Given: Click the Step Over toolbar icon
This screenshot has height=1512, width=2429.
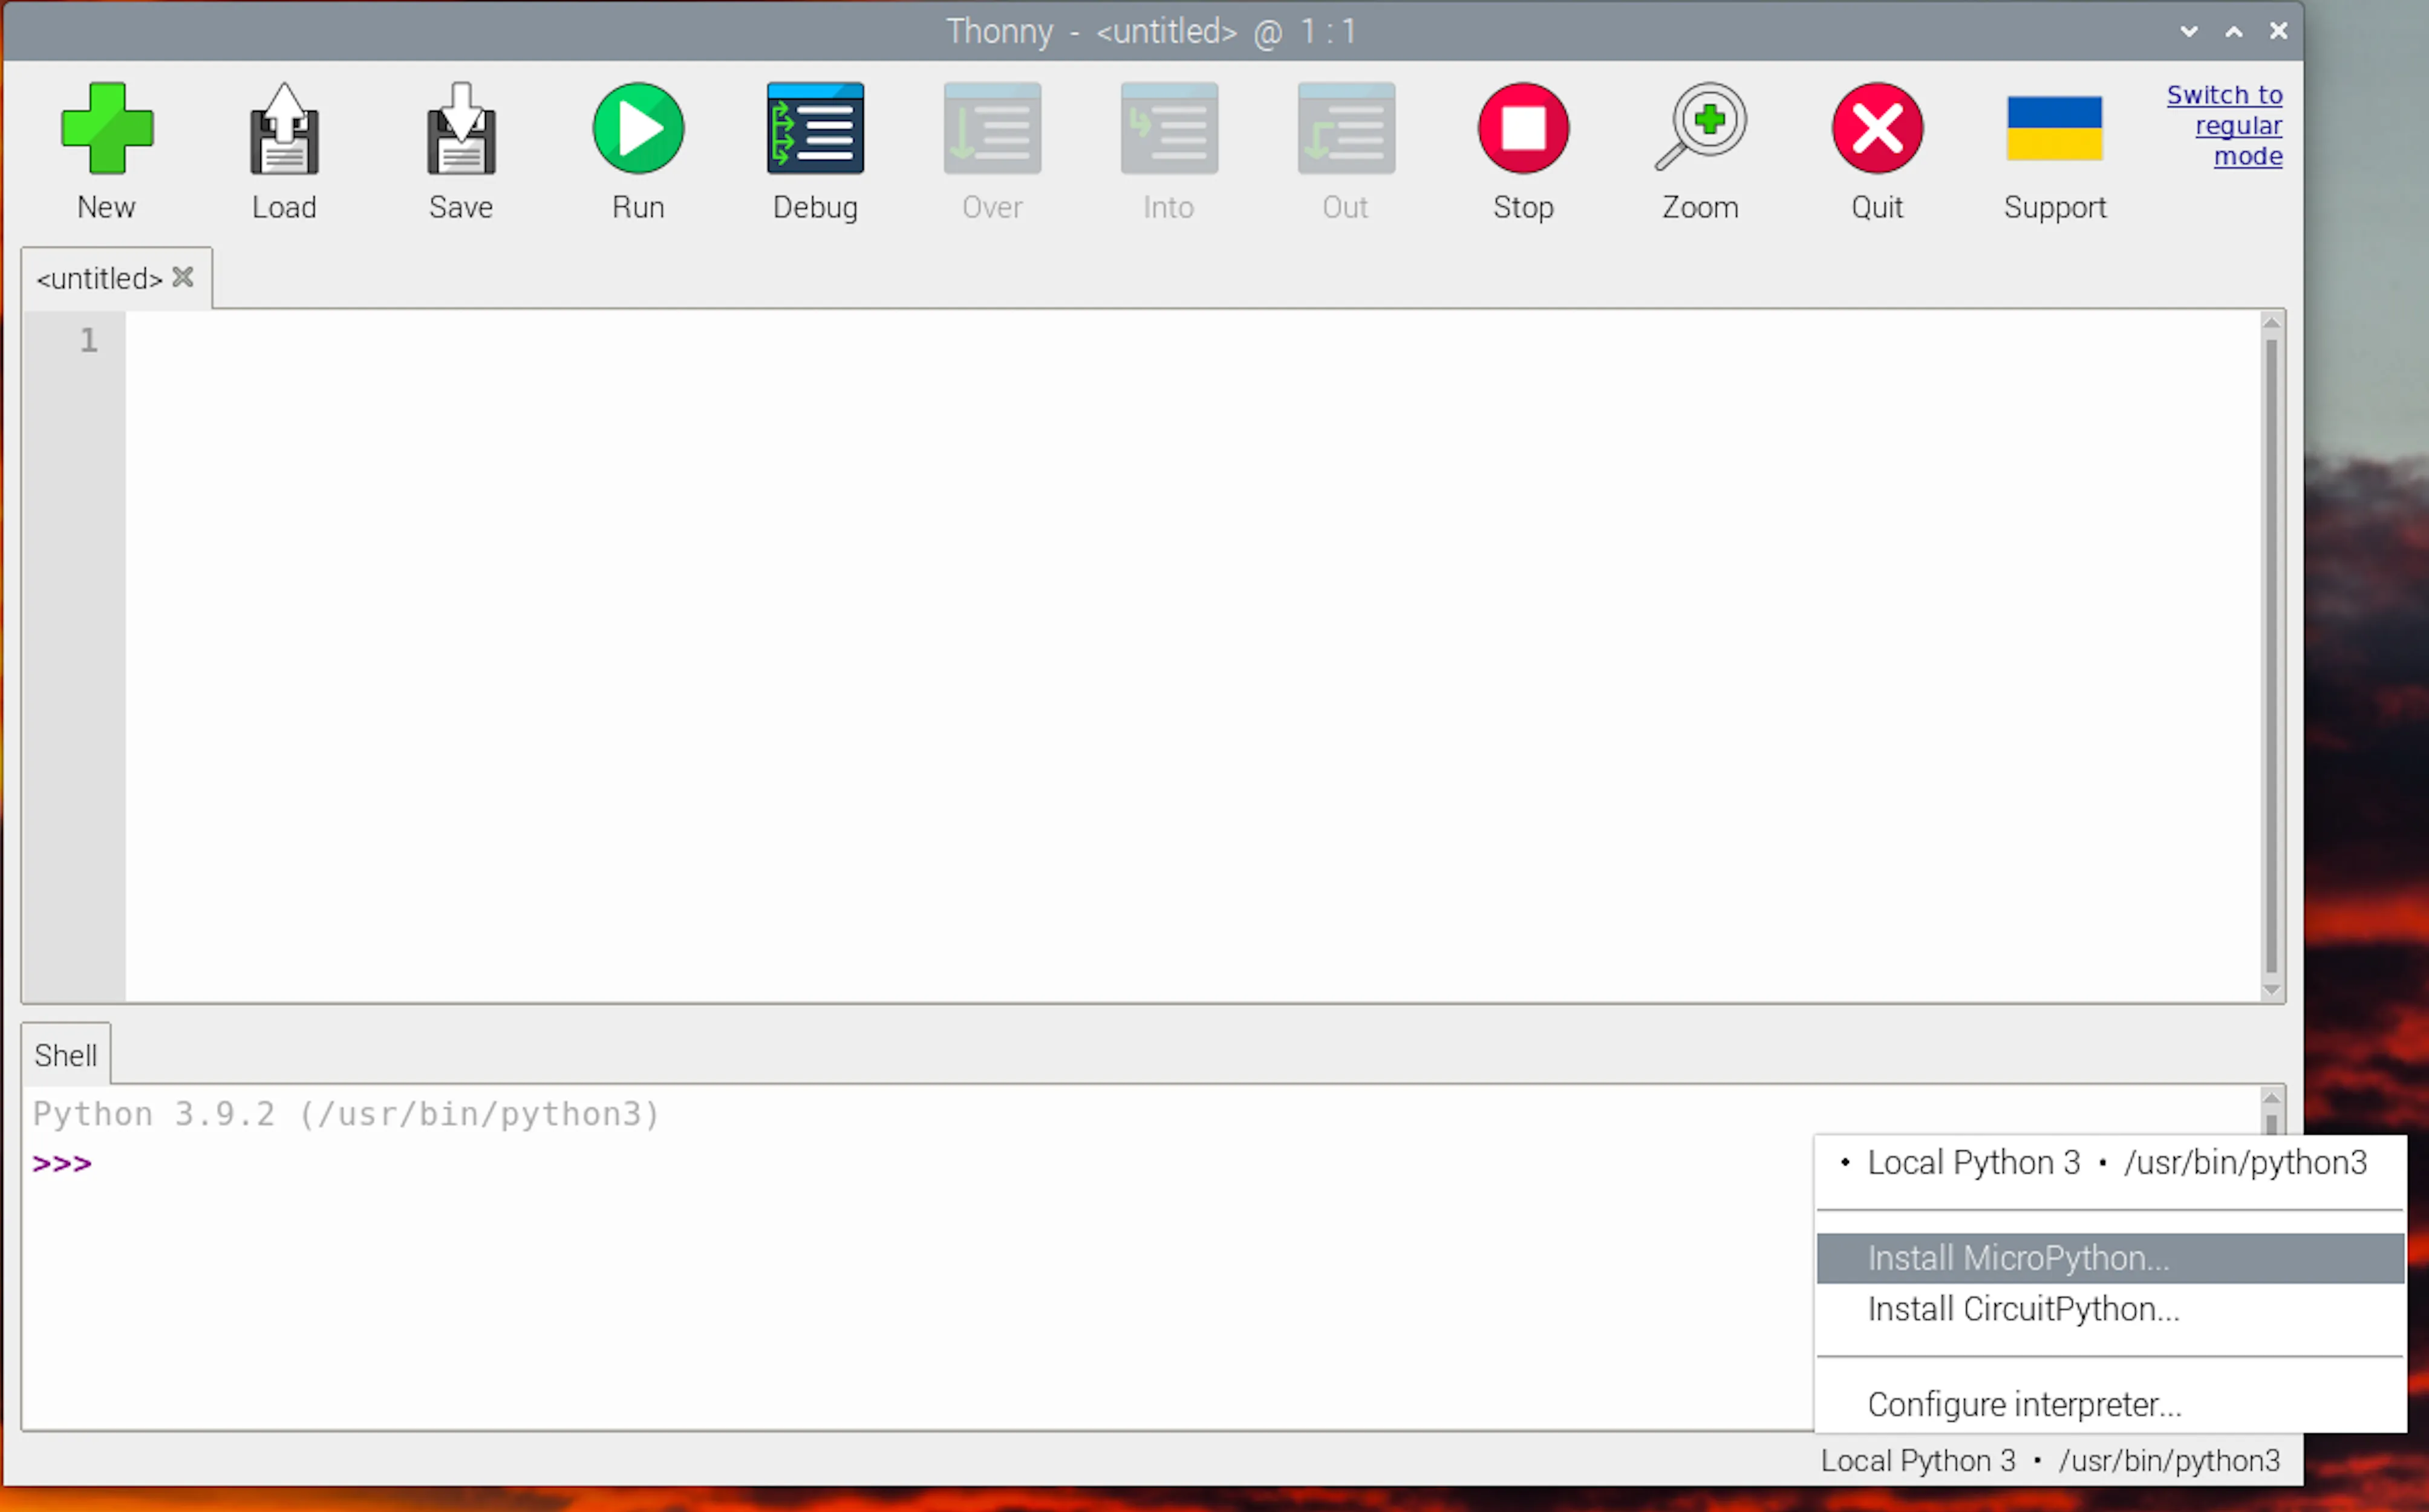Looking at the screenshot, I should (x=992, y=129).
